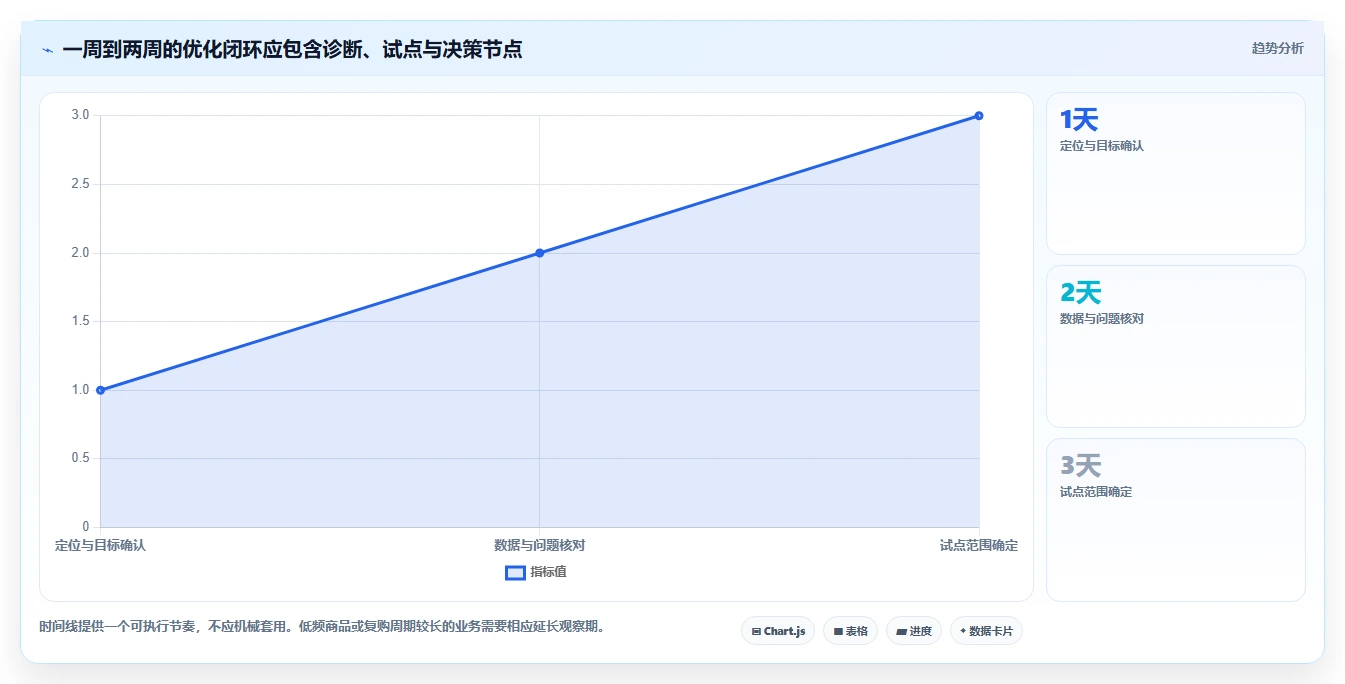Click x-axis label 试点范围确定
1345x684 pixels.
[979, 546]
